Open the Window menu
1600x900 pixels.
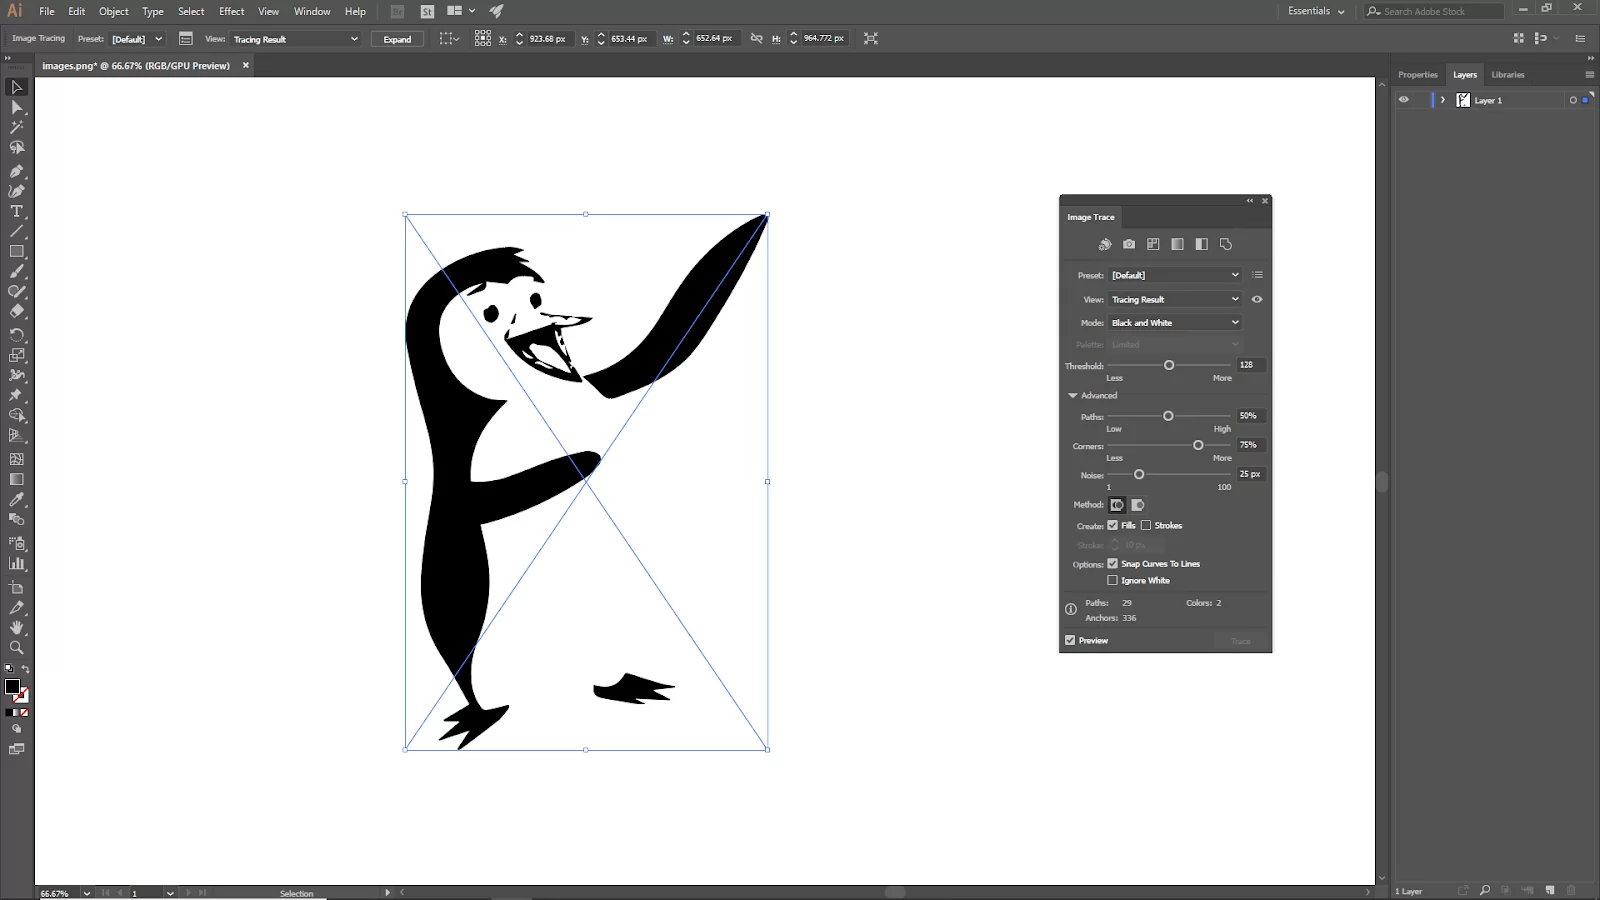(x=312, y=11)
